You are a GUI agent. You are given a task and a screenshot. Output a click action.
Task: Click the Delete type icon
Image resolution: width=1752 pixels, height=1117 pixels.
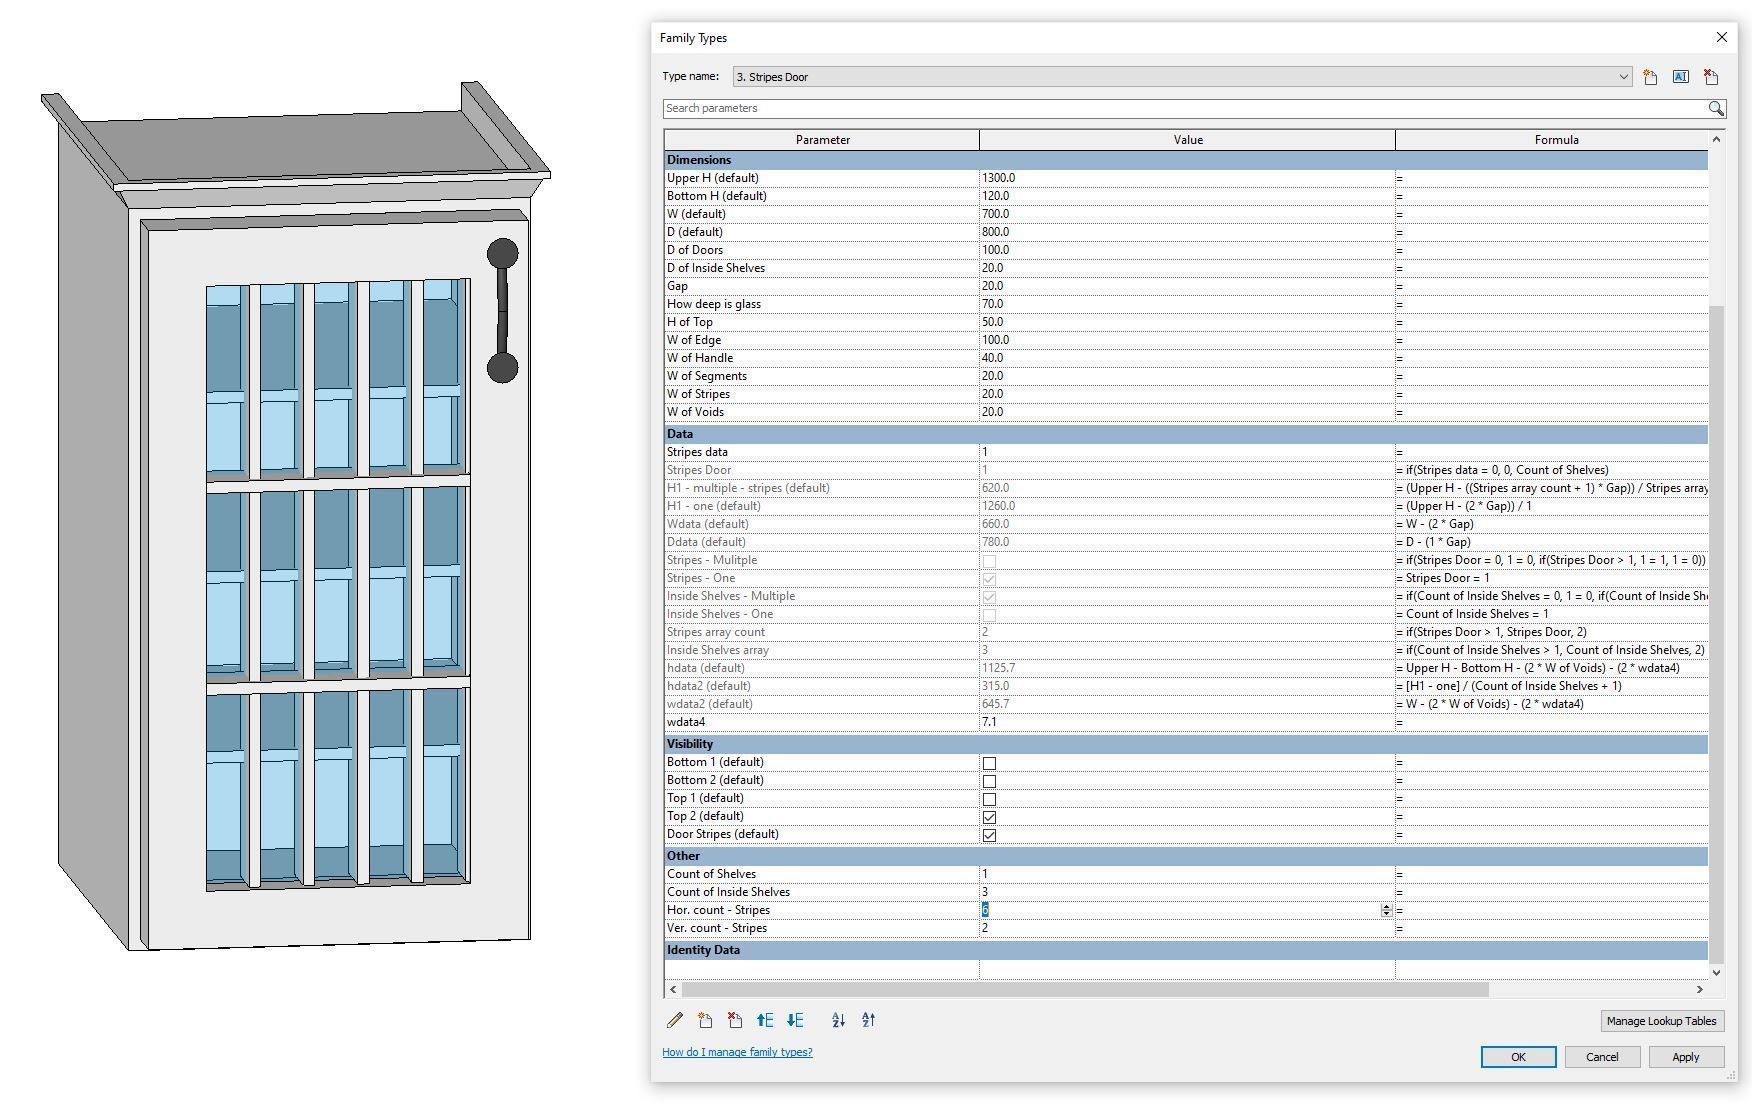1711,77
